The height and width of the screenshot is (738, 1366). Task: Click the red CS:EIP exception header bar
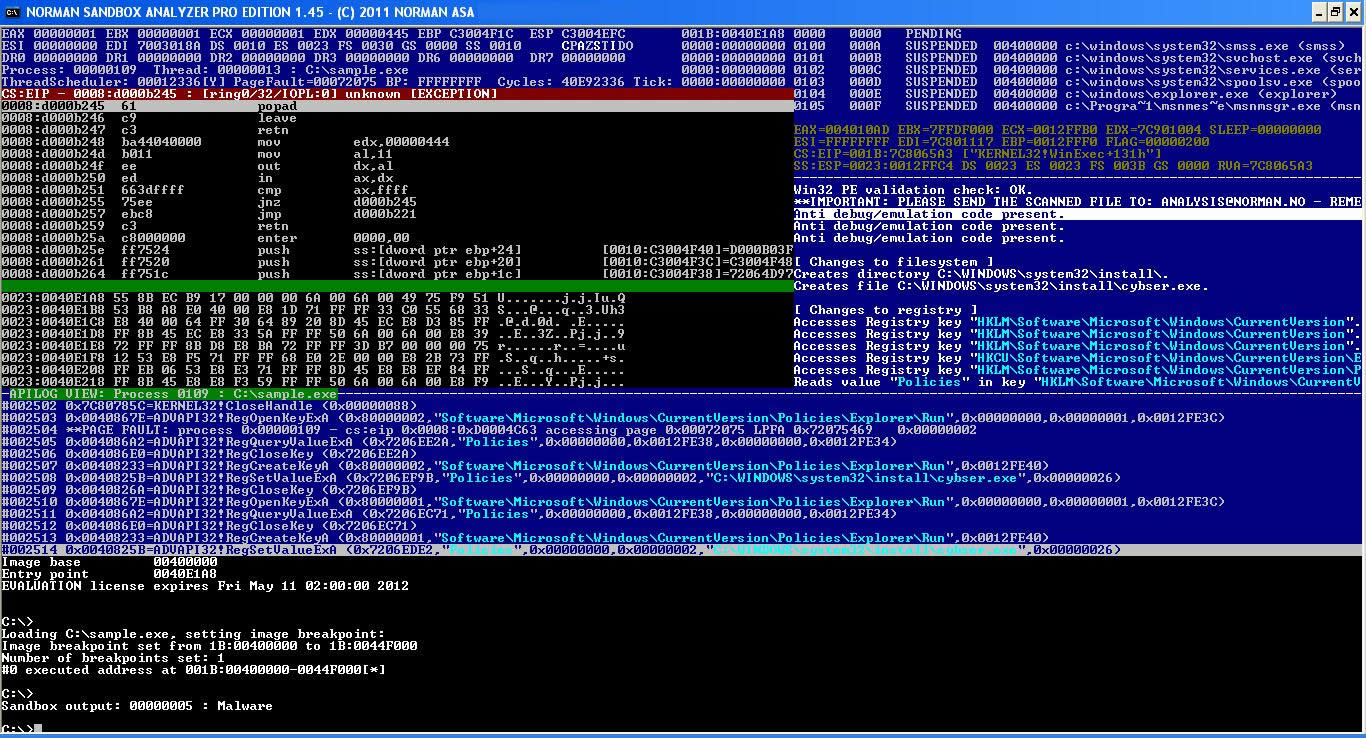coord(397,94)
